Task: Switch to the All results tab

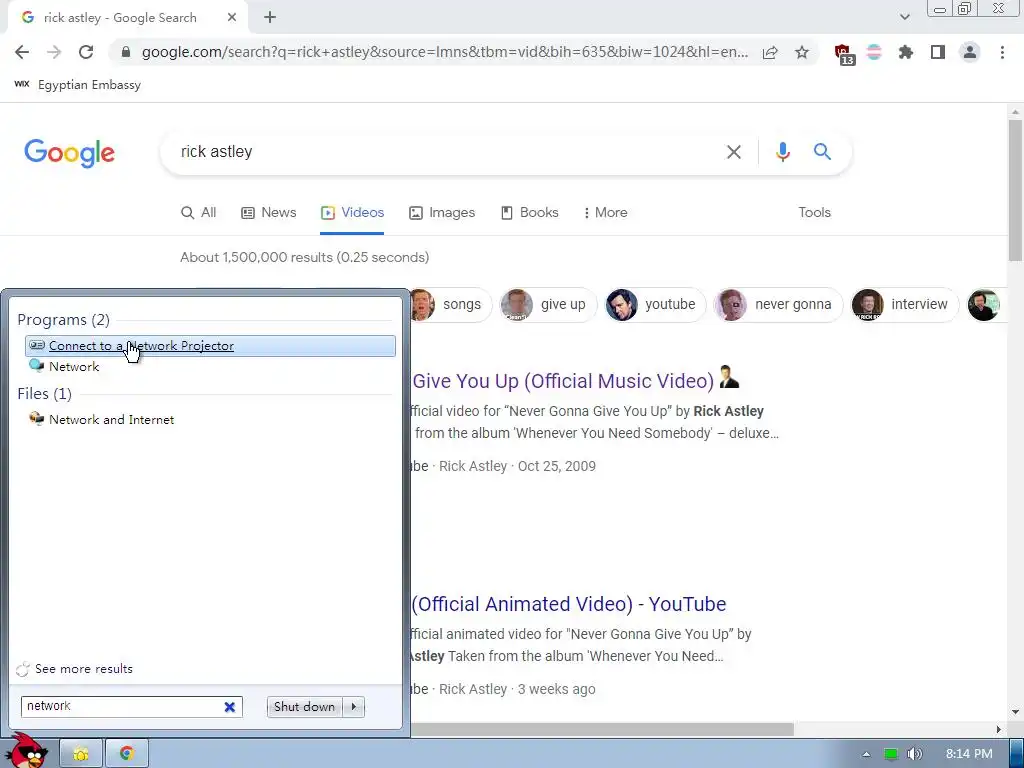Action: pyautogui.click(x=199, y=213)
